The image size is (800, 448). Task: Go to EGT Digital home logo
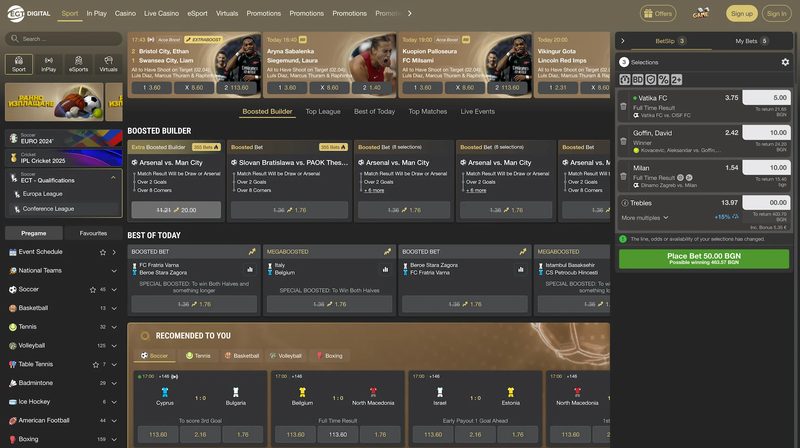click(x=29, y=13)
